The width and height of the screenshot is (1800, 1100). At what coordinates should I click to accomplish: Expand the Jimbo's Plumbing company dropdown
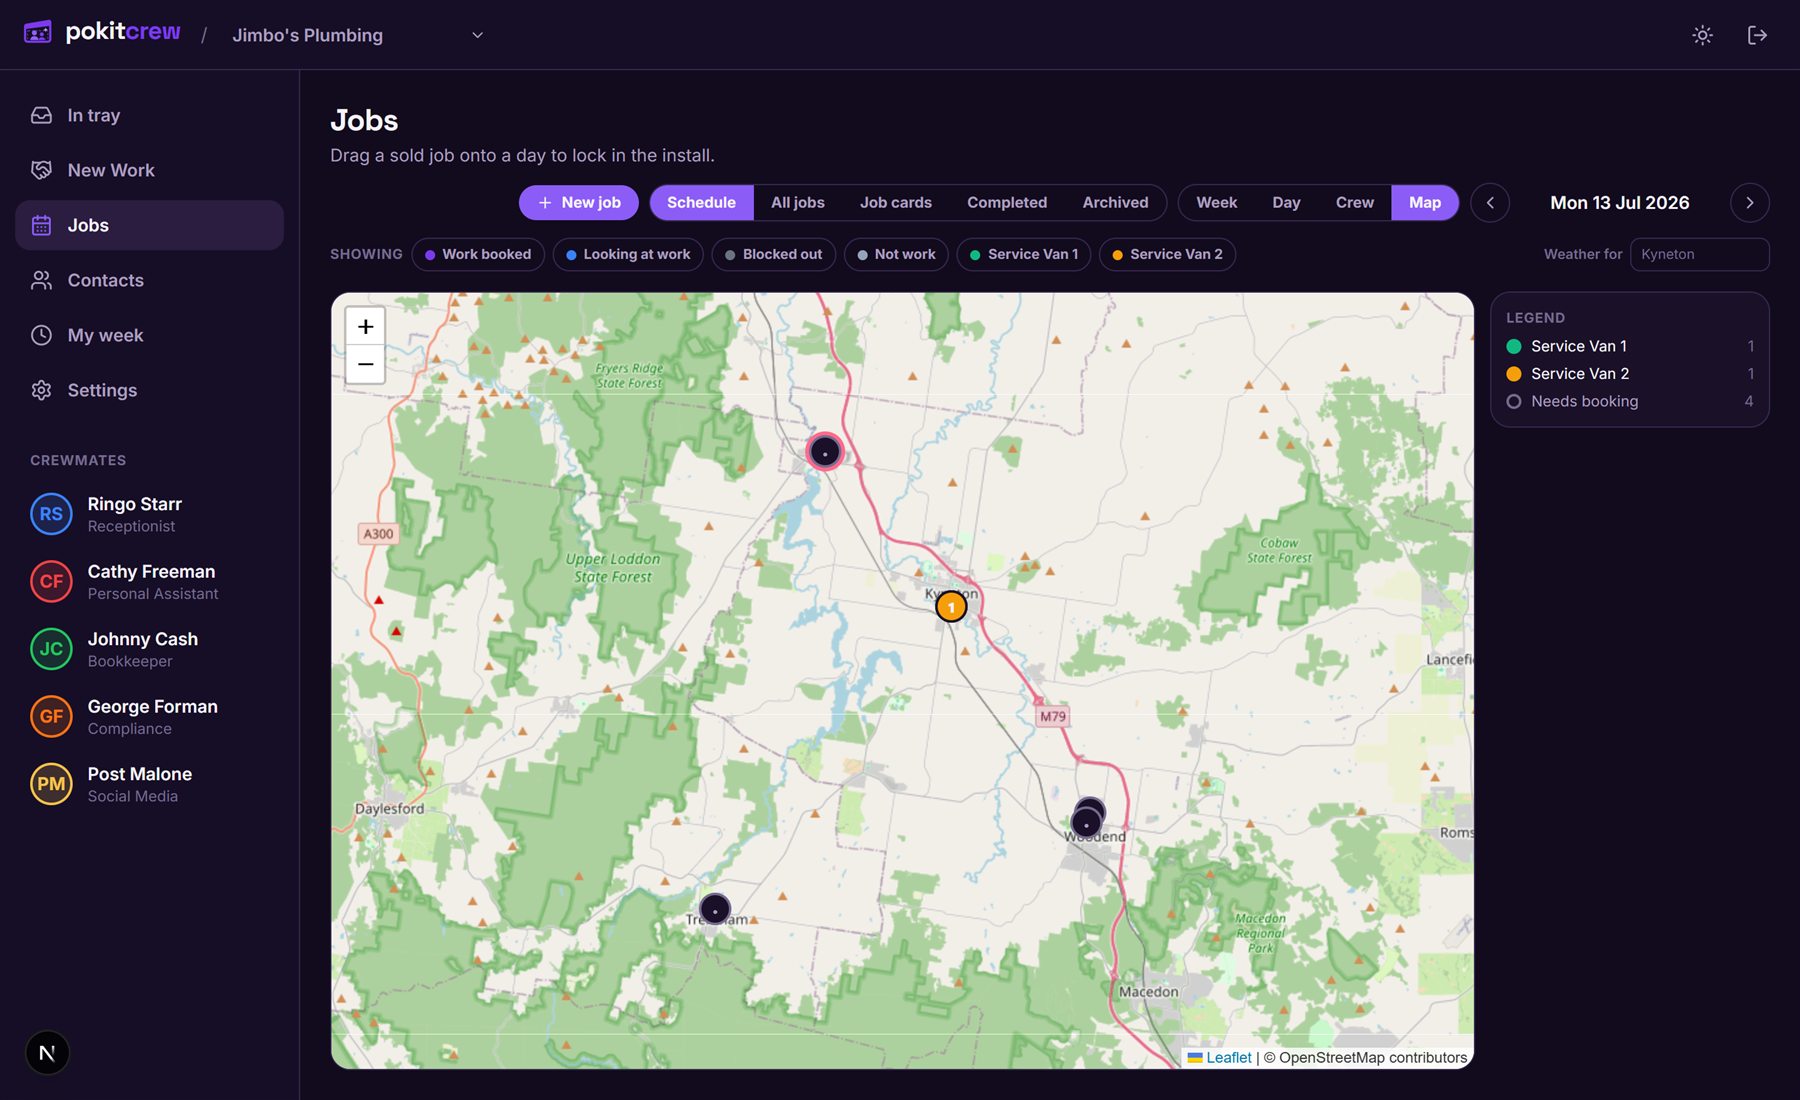pos(357,35)
